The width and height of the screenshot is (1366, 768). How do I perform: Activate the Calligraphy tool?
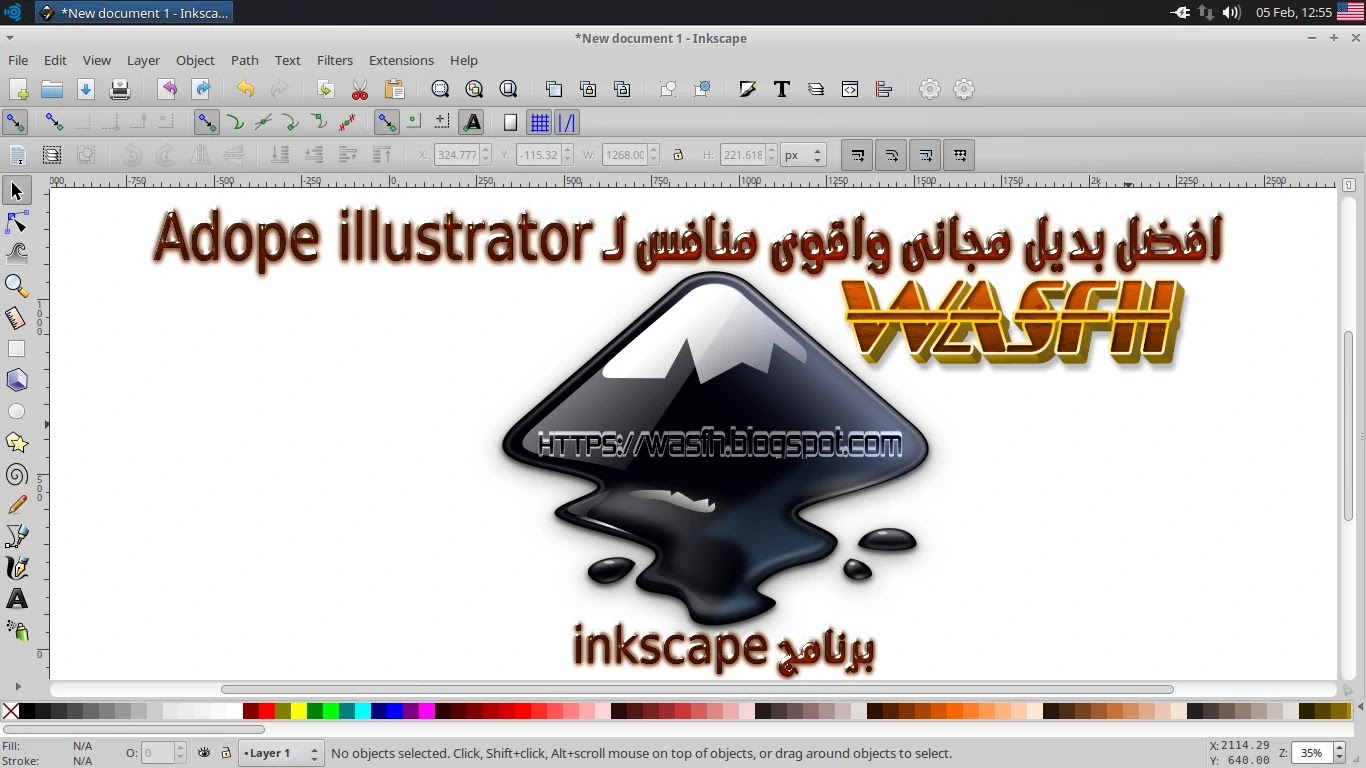(16, 568)
